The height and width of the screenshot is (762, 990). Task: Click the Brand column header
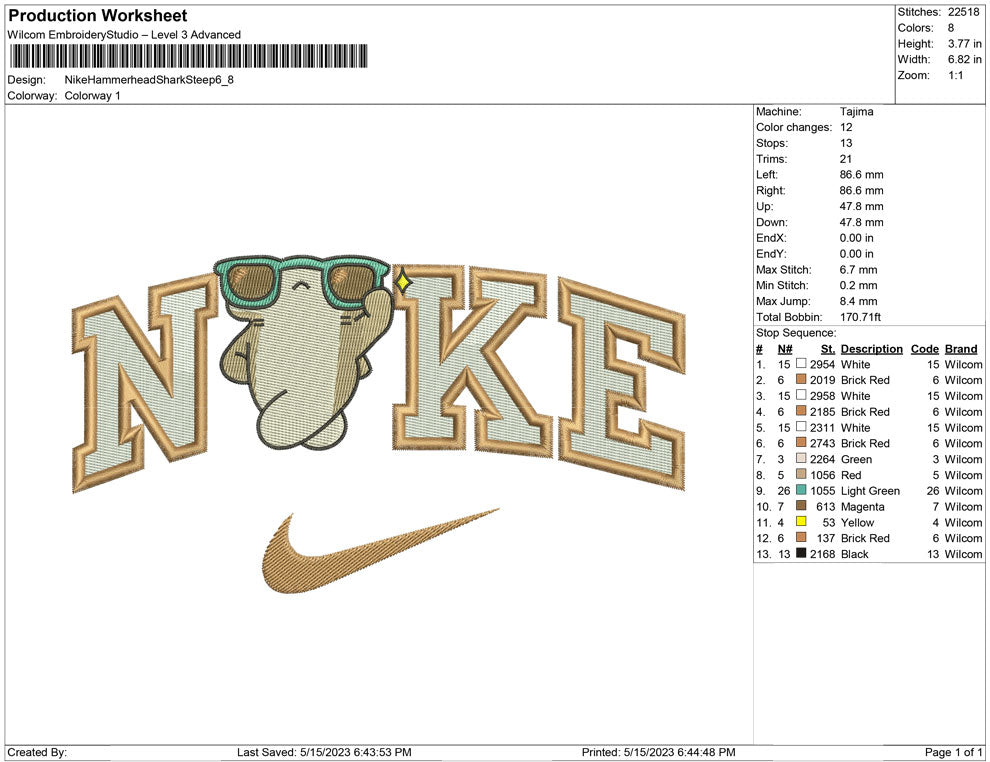(x=961, y=349)
